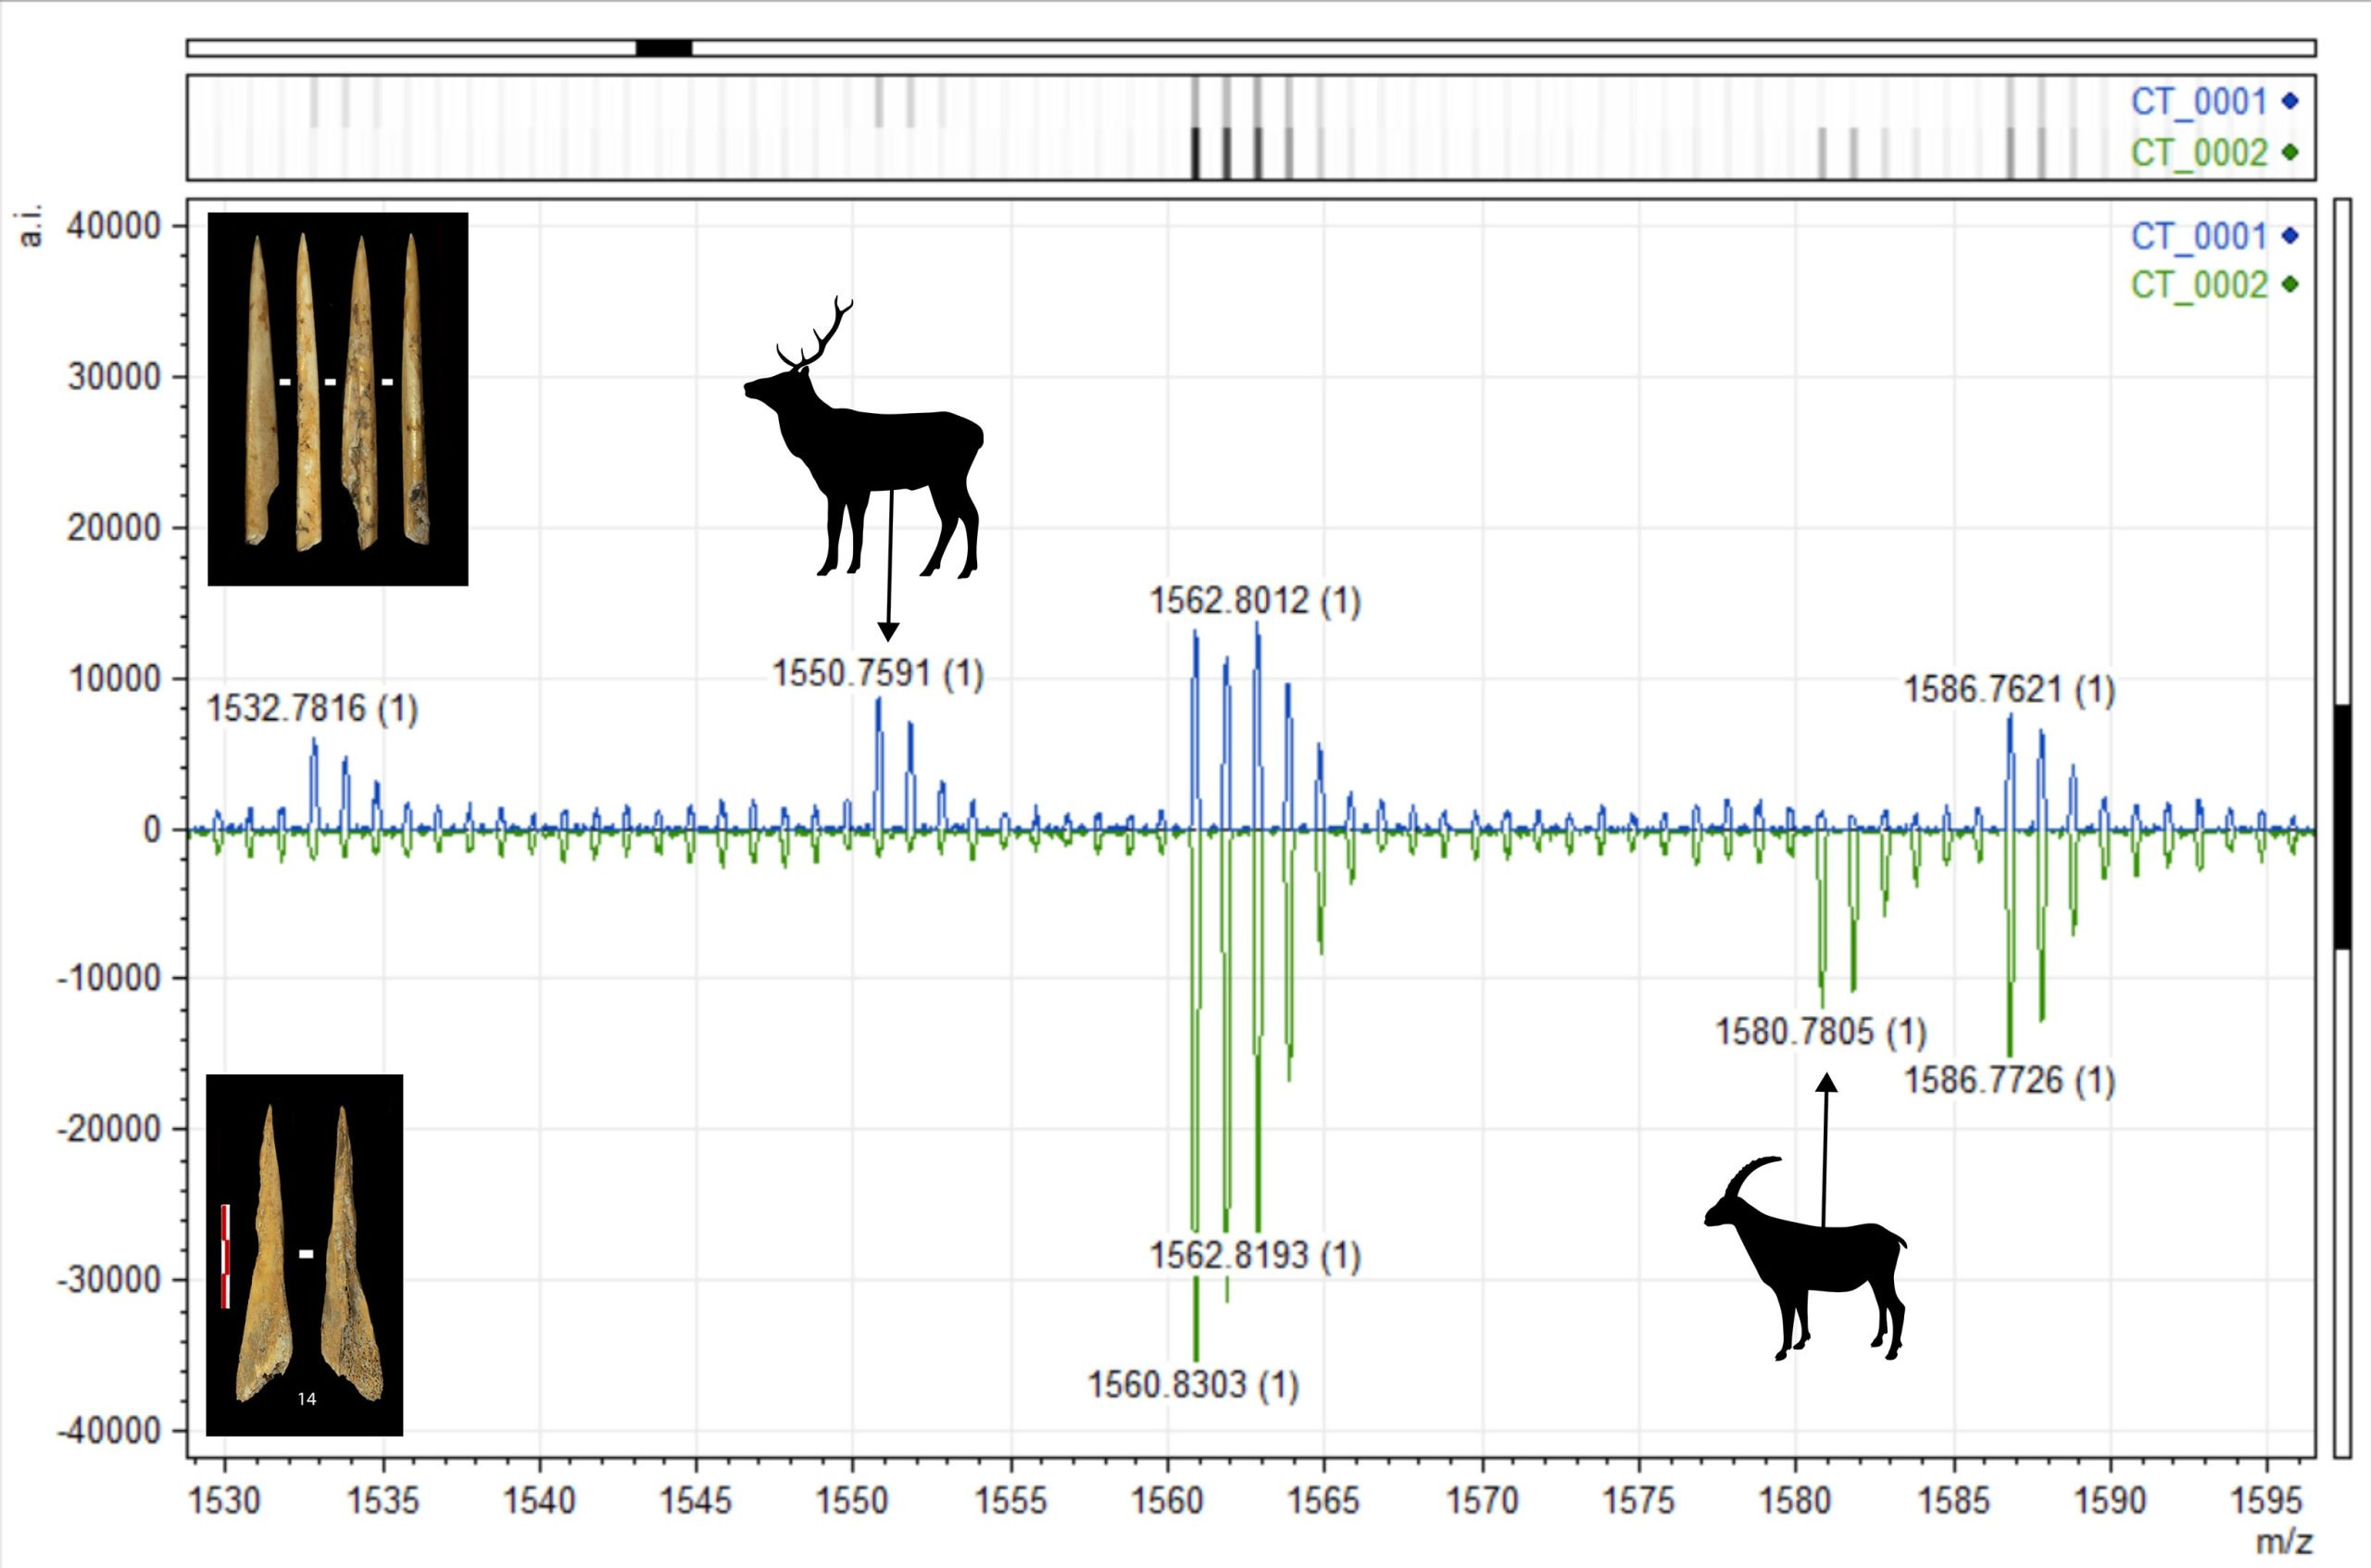Screen dimensions: 2371x1568
Task: Click the green diamond in gel view legend
Action: tap(2291, 153)
